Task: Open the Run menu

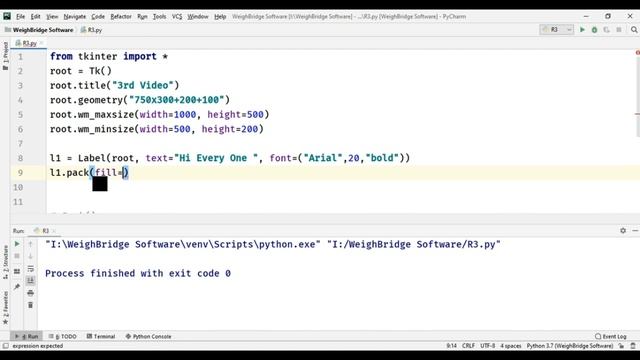Action: 142,16
